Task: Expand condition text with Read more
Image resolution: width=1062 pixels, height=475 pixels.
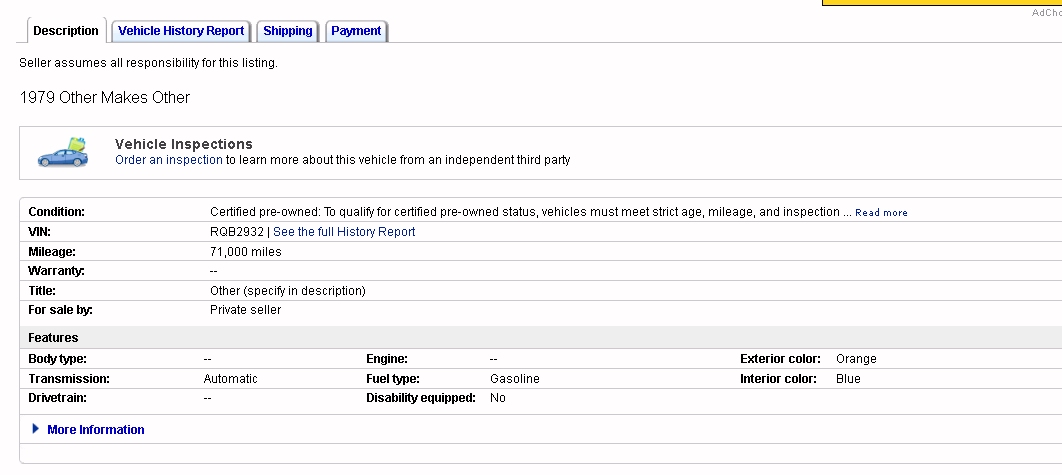Action: click(881, 213)
